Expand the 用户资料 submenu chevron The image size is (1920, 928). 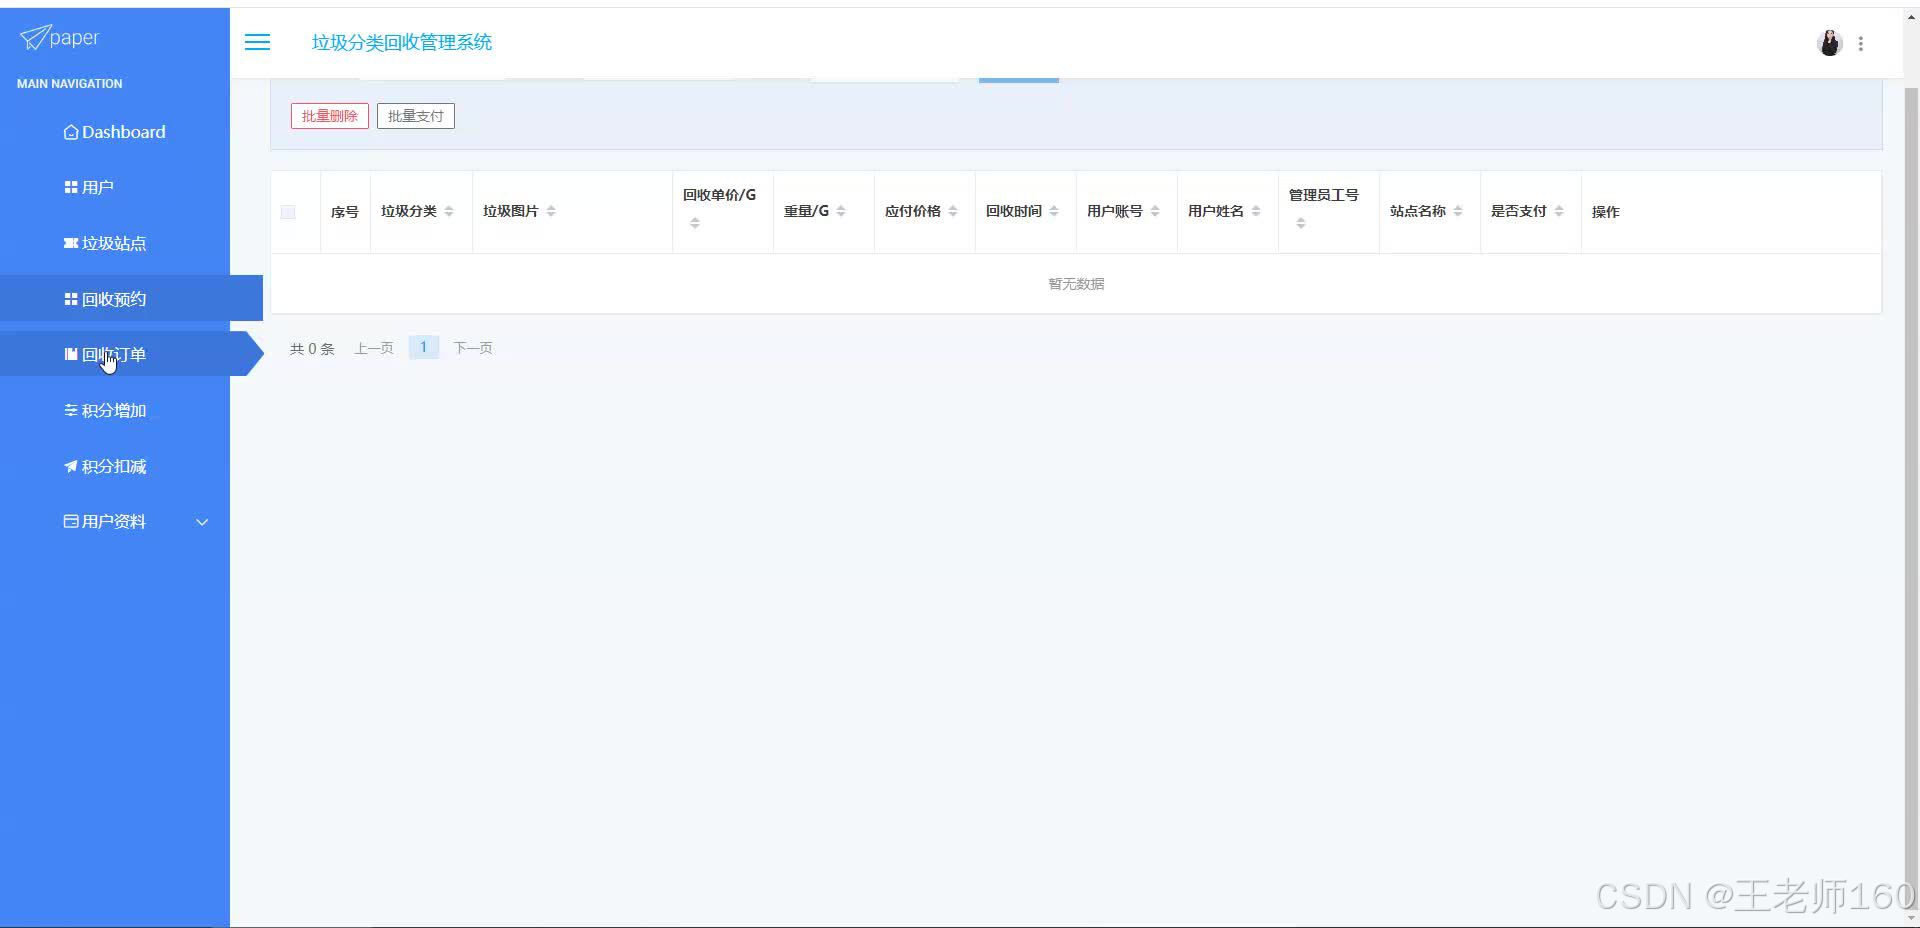pyautogui.click(x=202, y=522)
